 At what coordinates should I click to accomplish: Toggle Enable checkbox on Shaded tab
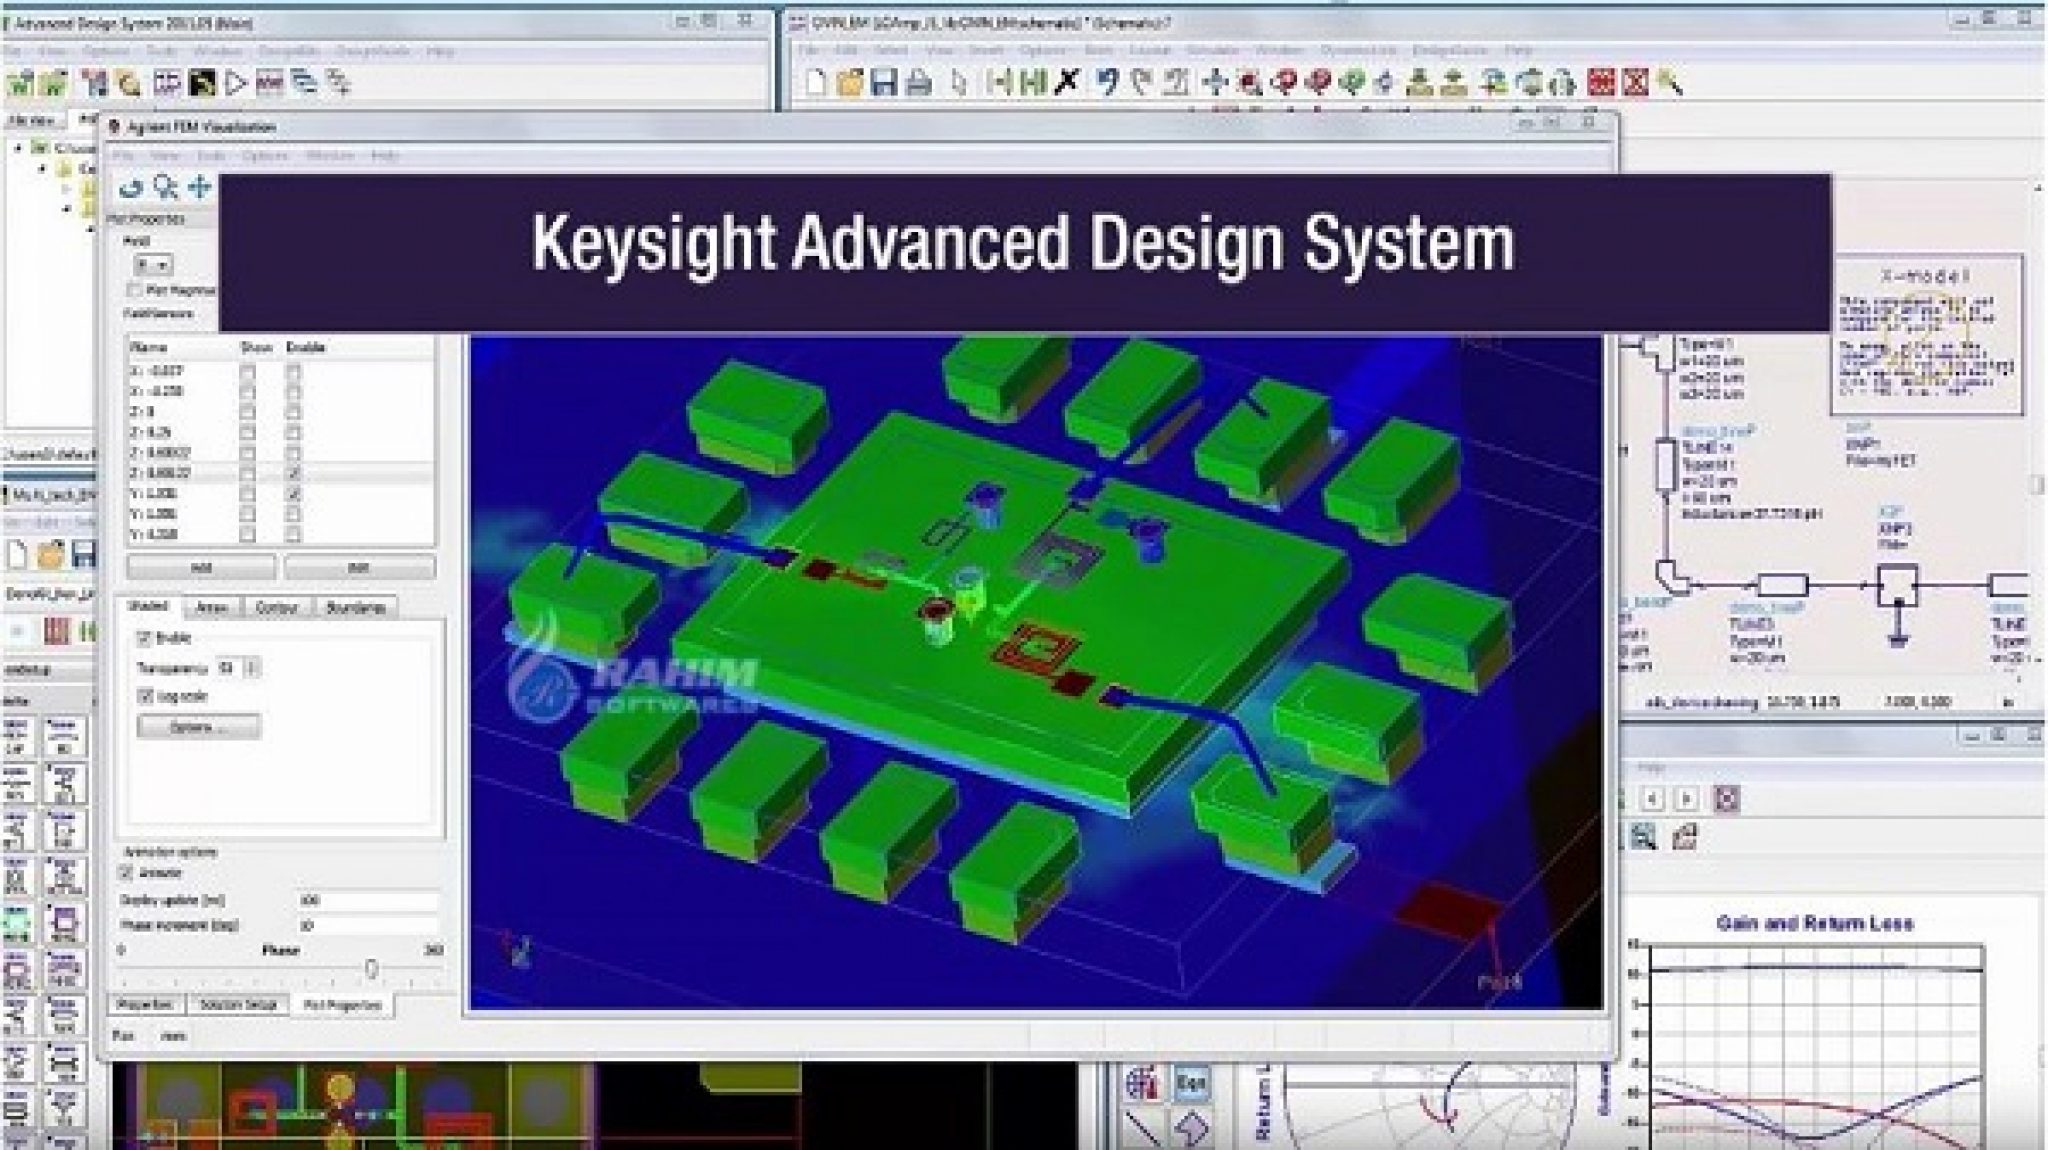click(143, 638)
